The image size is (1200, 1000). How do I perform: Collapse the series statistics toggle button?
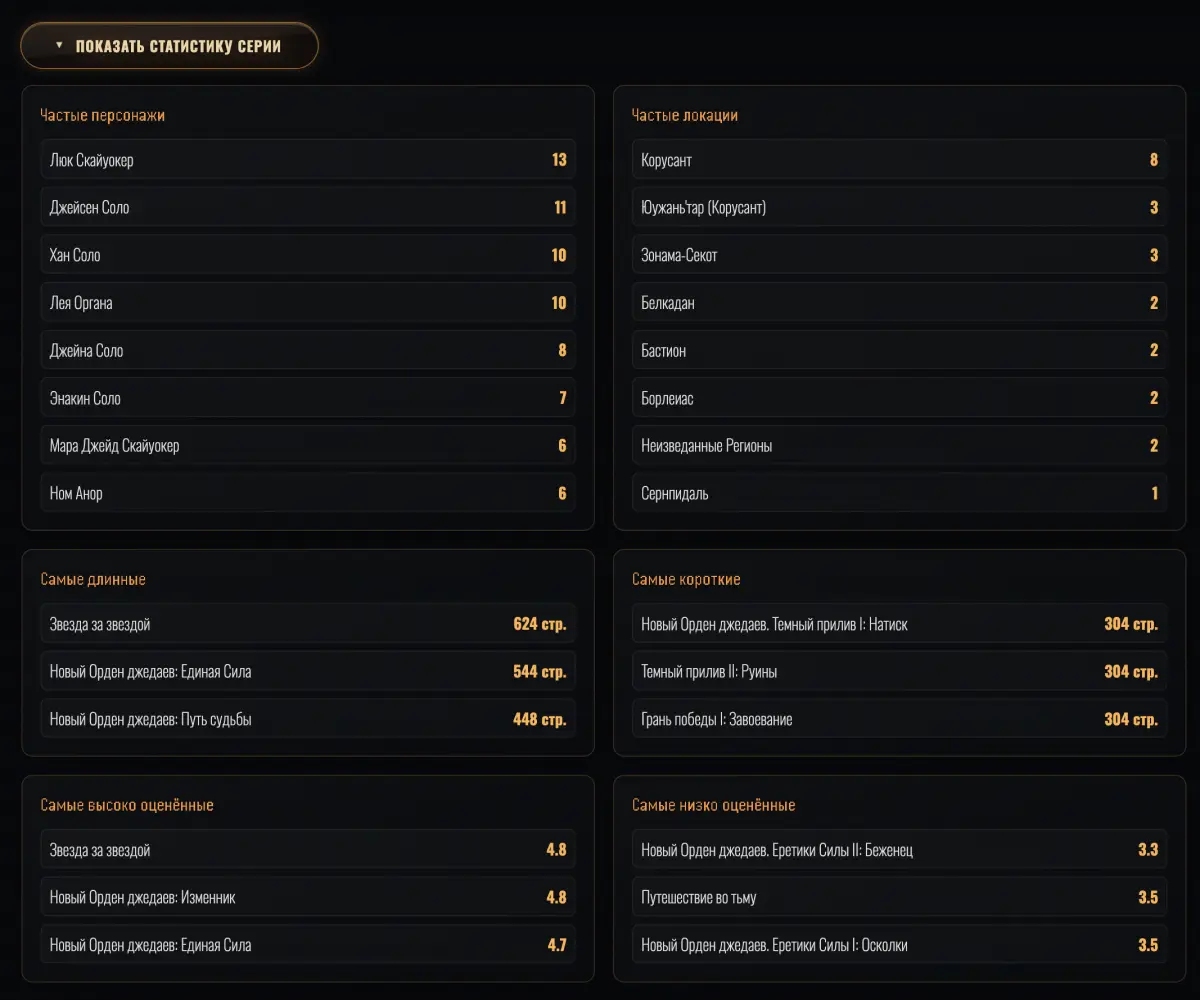click(169, 46)
